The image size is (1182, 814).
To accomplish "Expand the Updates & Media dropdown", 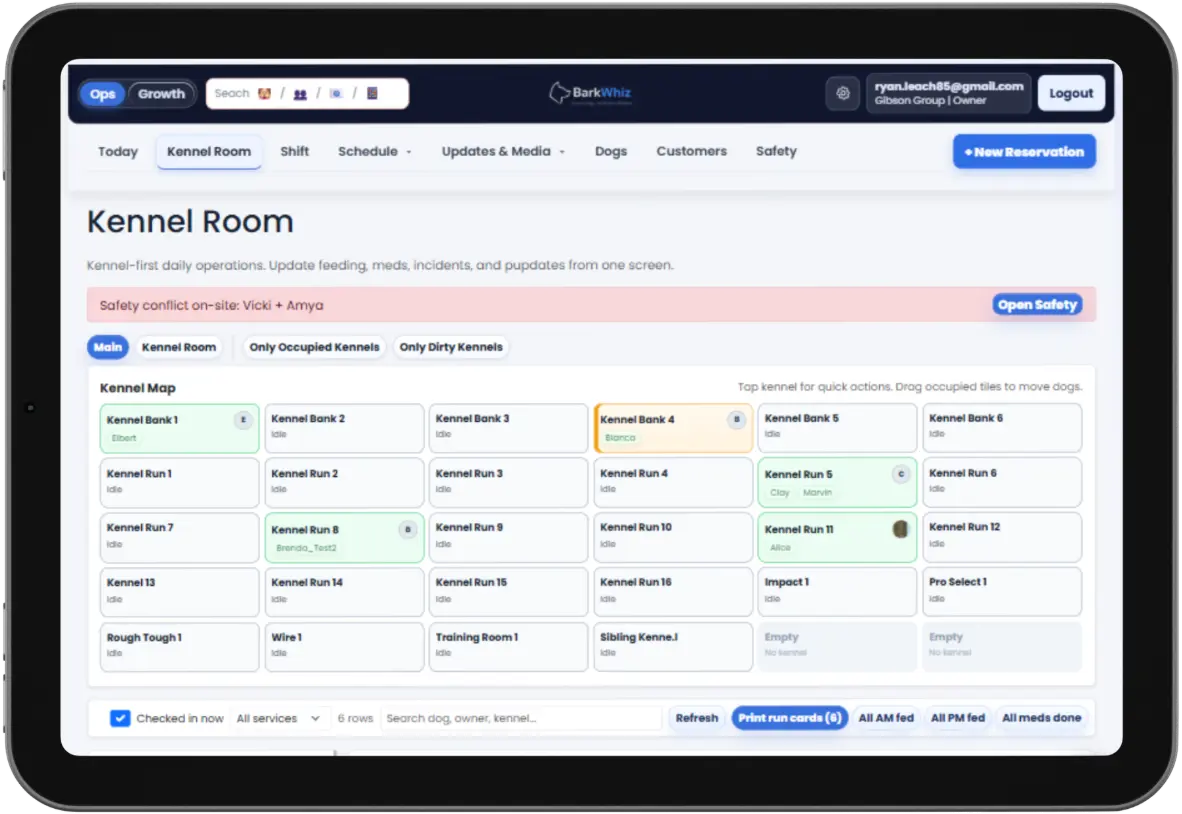I will coord(503,151).
